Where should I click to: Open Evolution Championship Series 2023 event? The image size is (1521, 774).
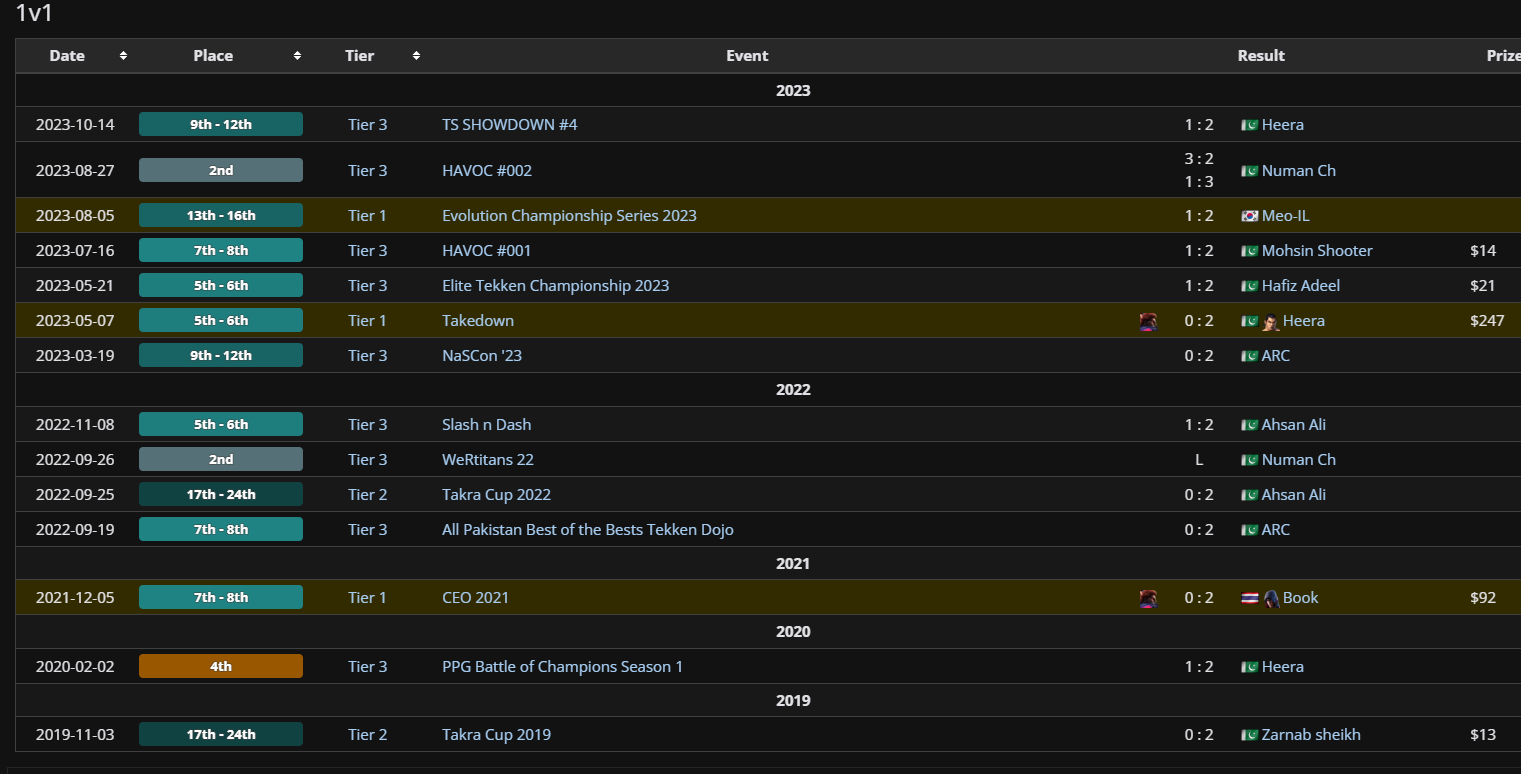(x=569, y=216)
